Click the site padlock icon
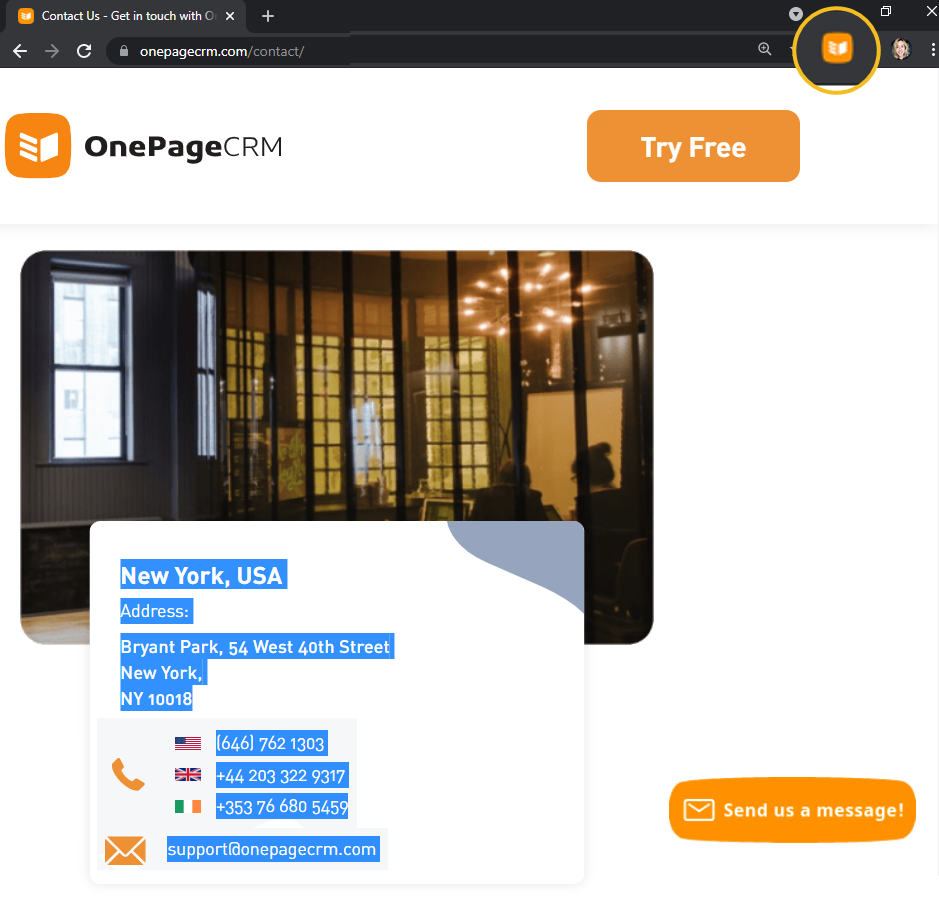 coord(123,51)
